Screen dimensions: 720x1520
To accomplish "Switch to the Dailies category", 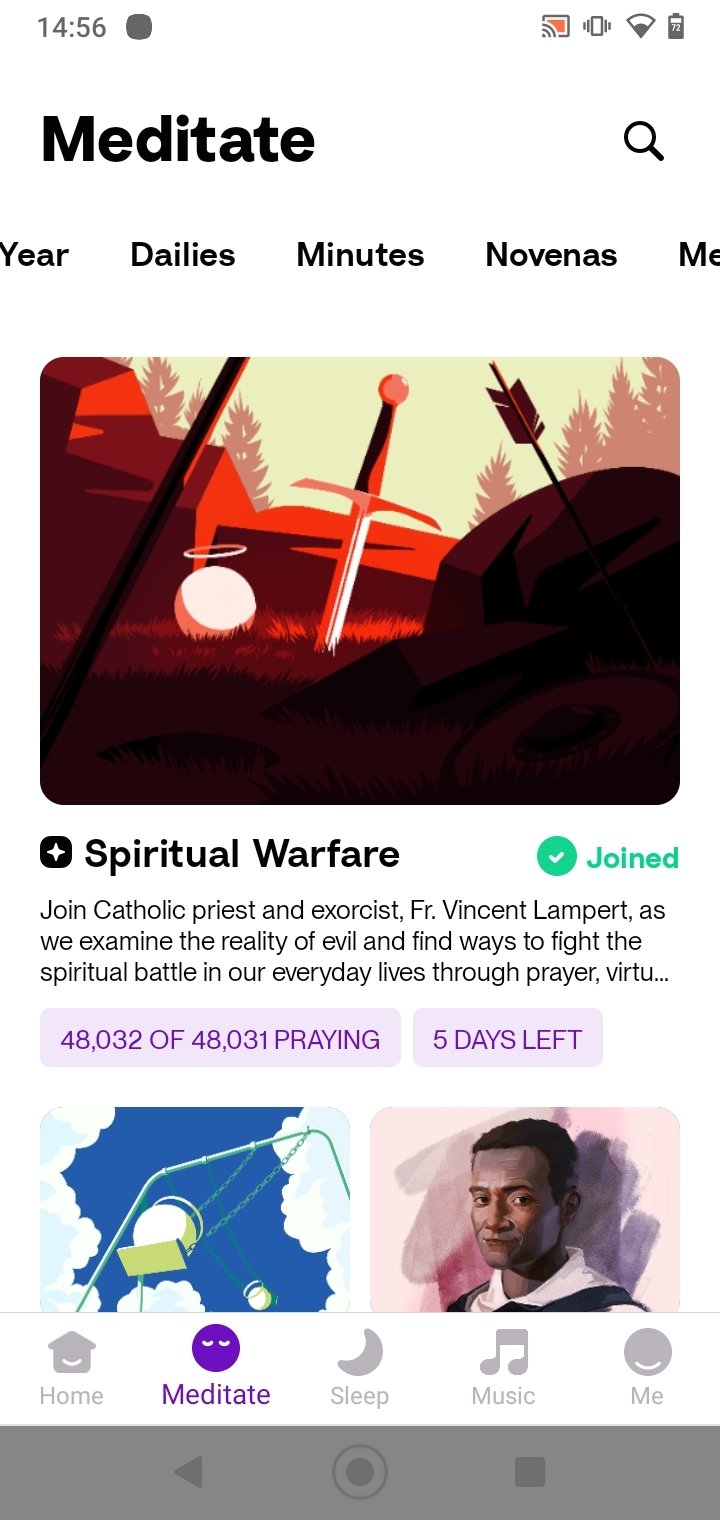I will 183,255.
